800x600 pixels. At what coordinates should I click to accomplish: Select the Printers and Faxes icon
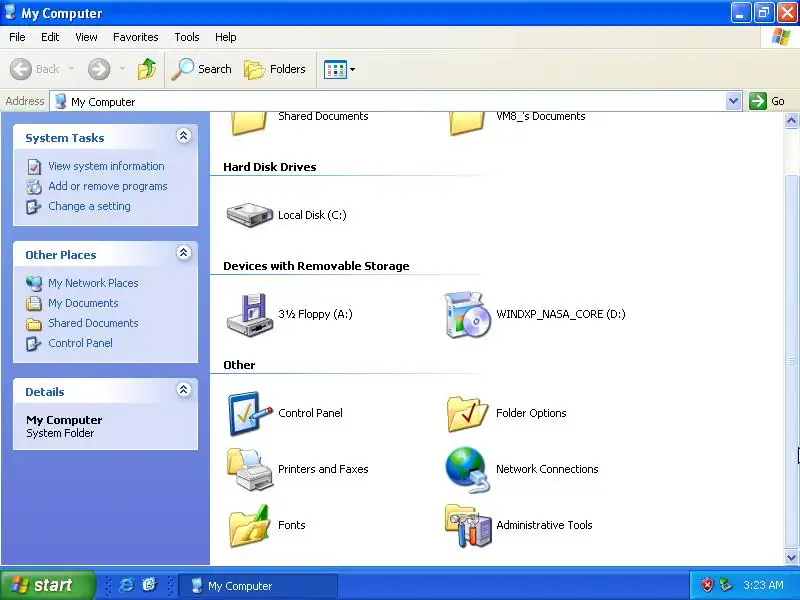[249, 470]
